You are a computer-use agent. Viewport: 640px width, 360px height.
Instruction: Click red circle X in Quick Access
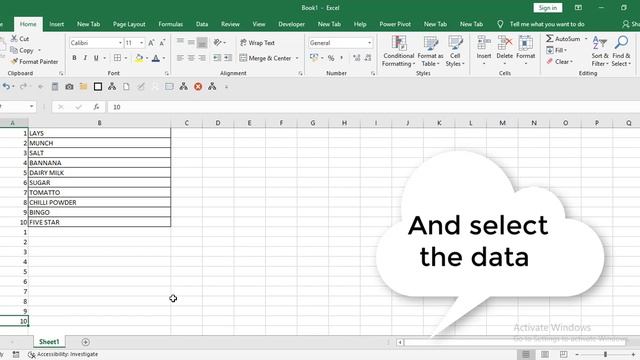click(198, 87)
